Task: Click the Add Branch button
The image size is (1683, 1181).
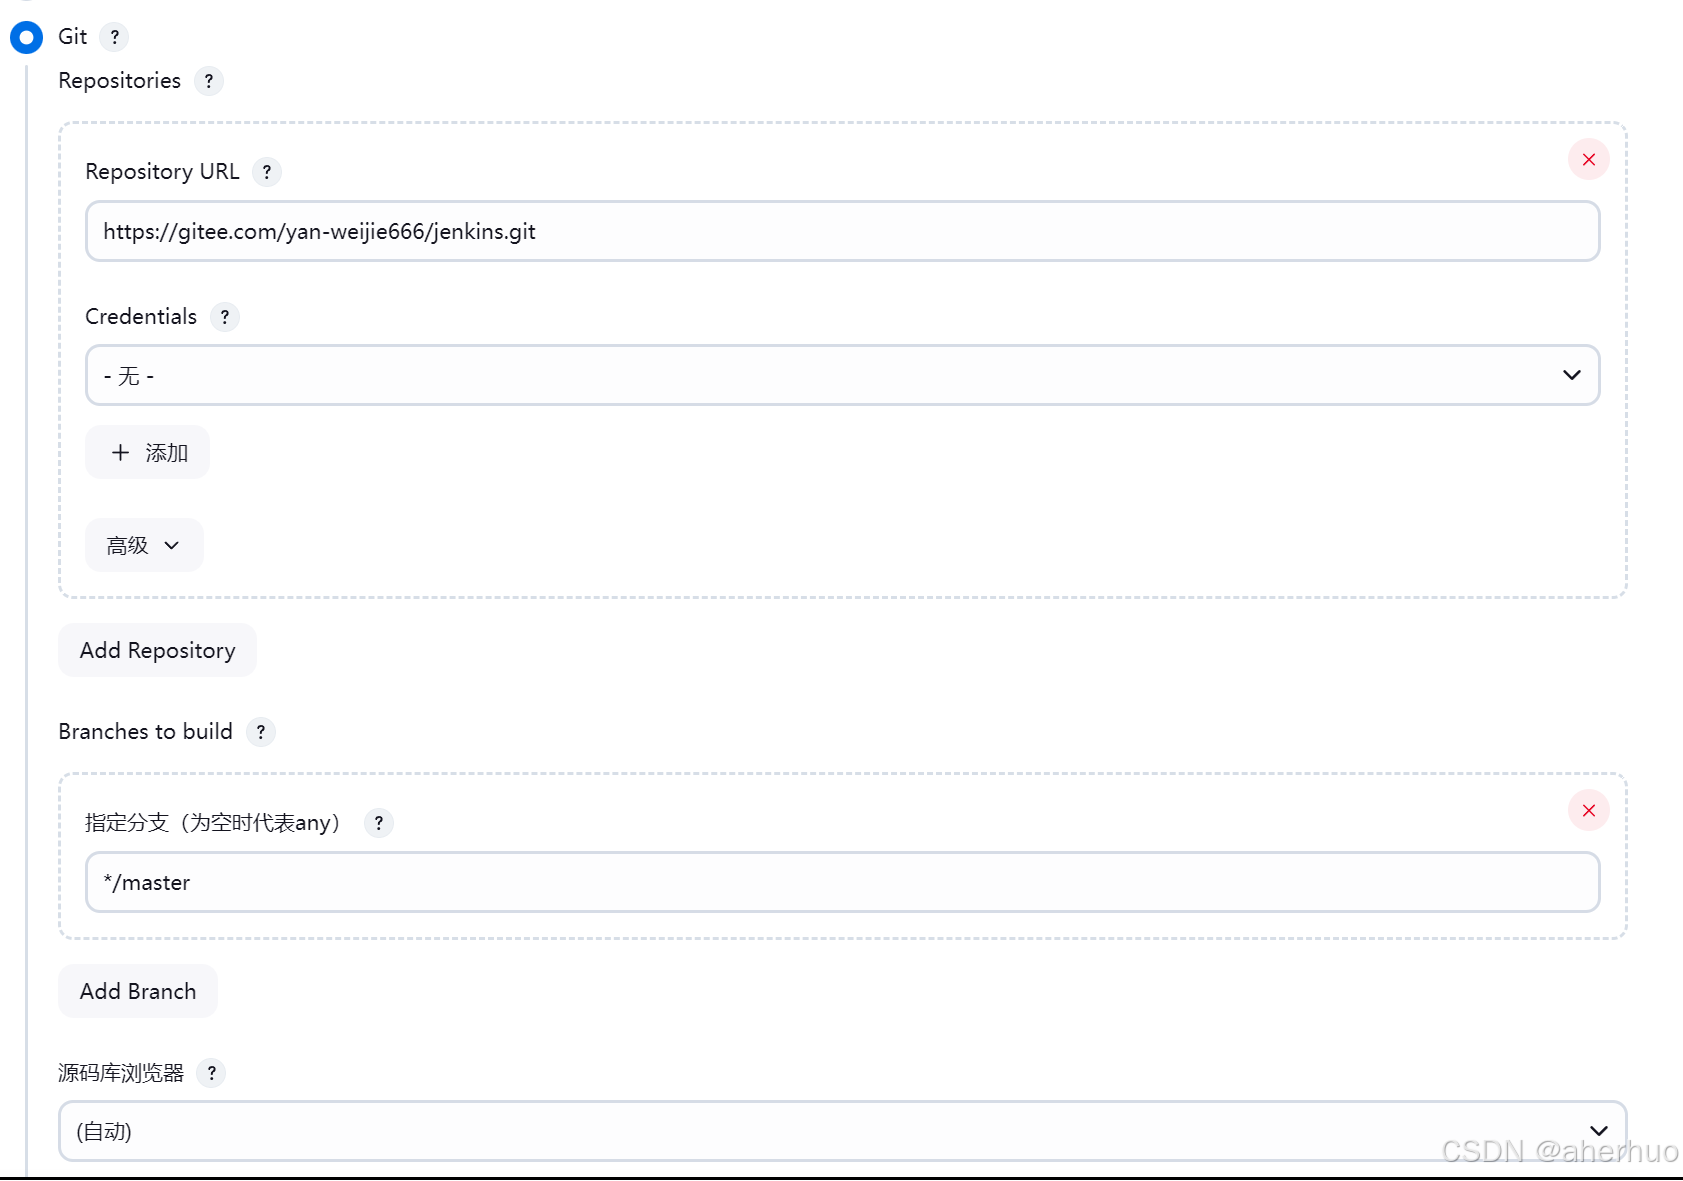Action: point(138,991)
